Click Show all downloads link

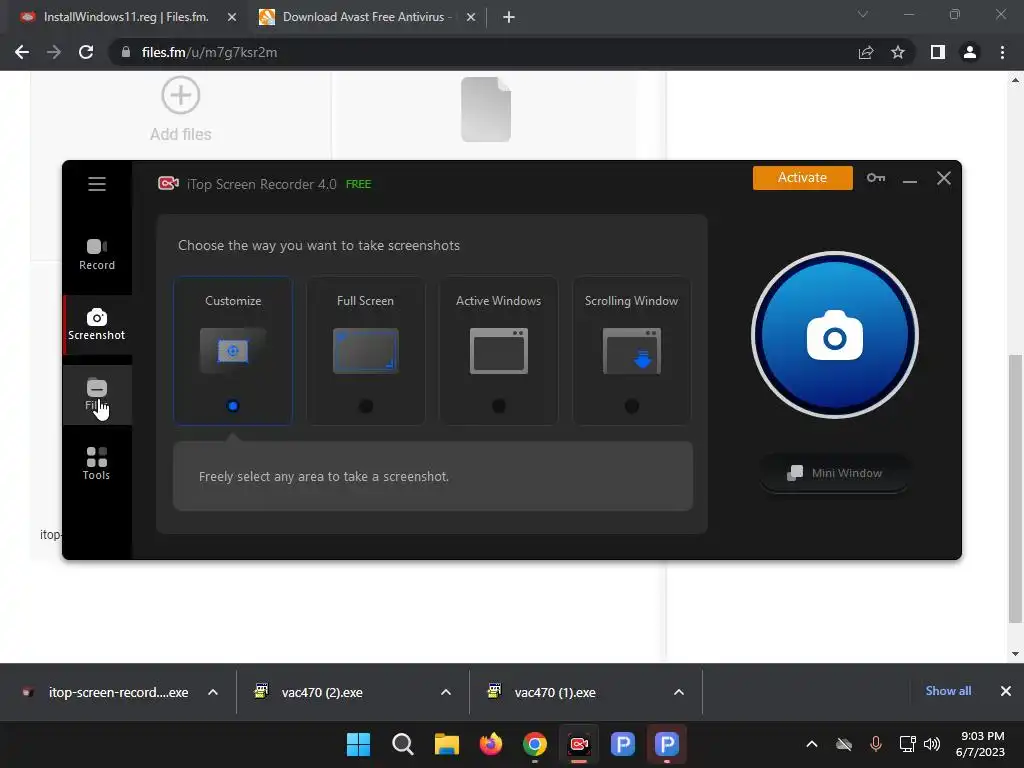pos(948,691)
